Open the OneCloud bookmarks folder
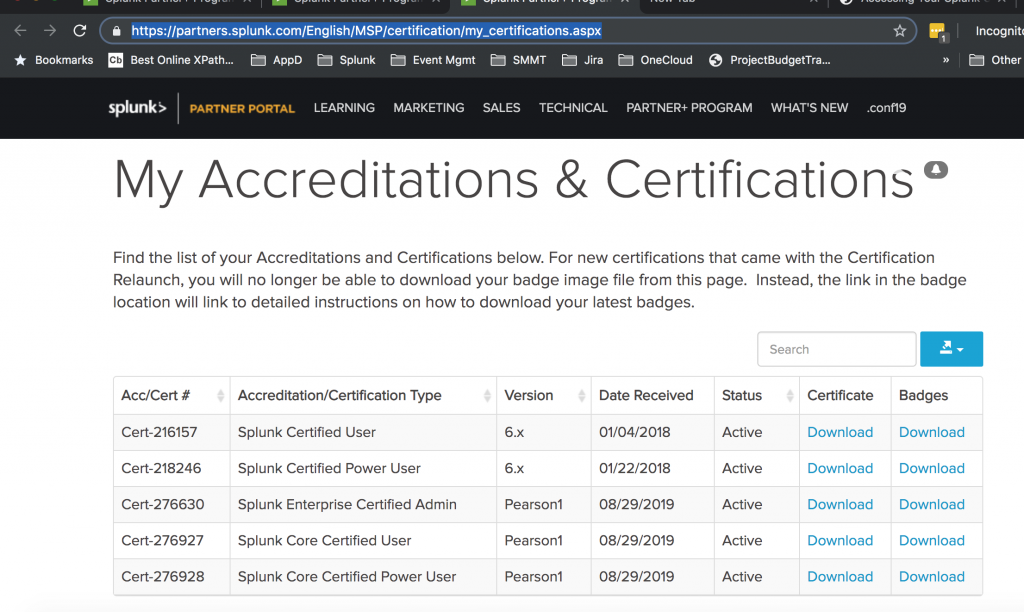 click(x=655, y=60)
